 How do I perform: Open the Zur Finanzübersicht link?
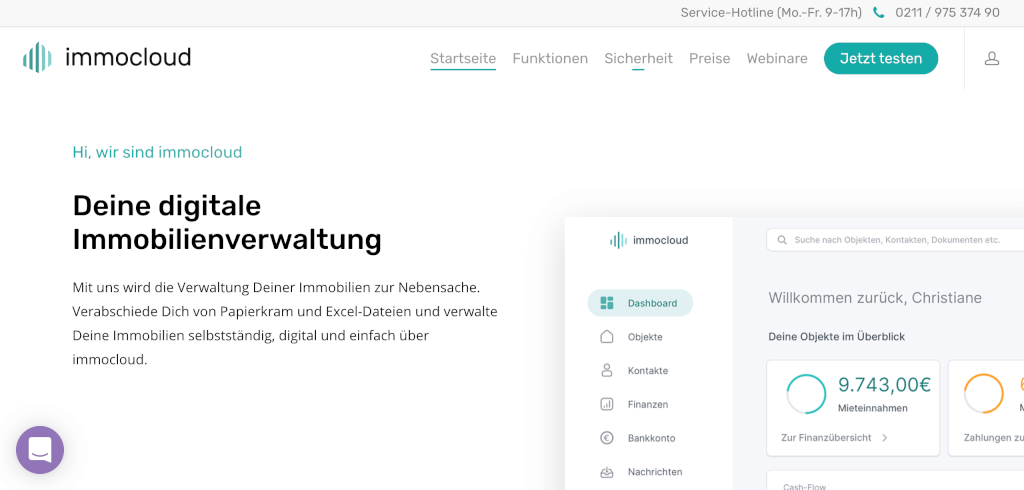pos(826,438)
